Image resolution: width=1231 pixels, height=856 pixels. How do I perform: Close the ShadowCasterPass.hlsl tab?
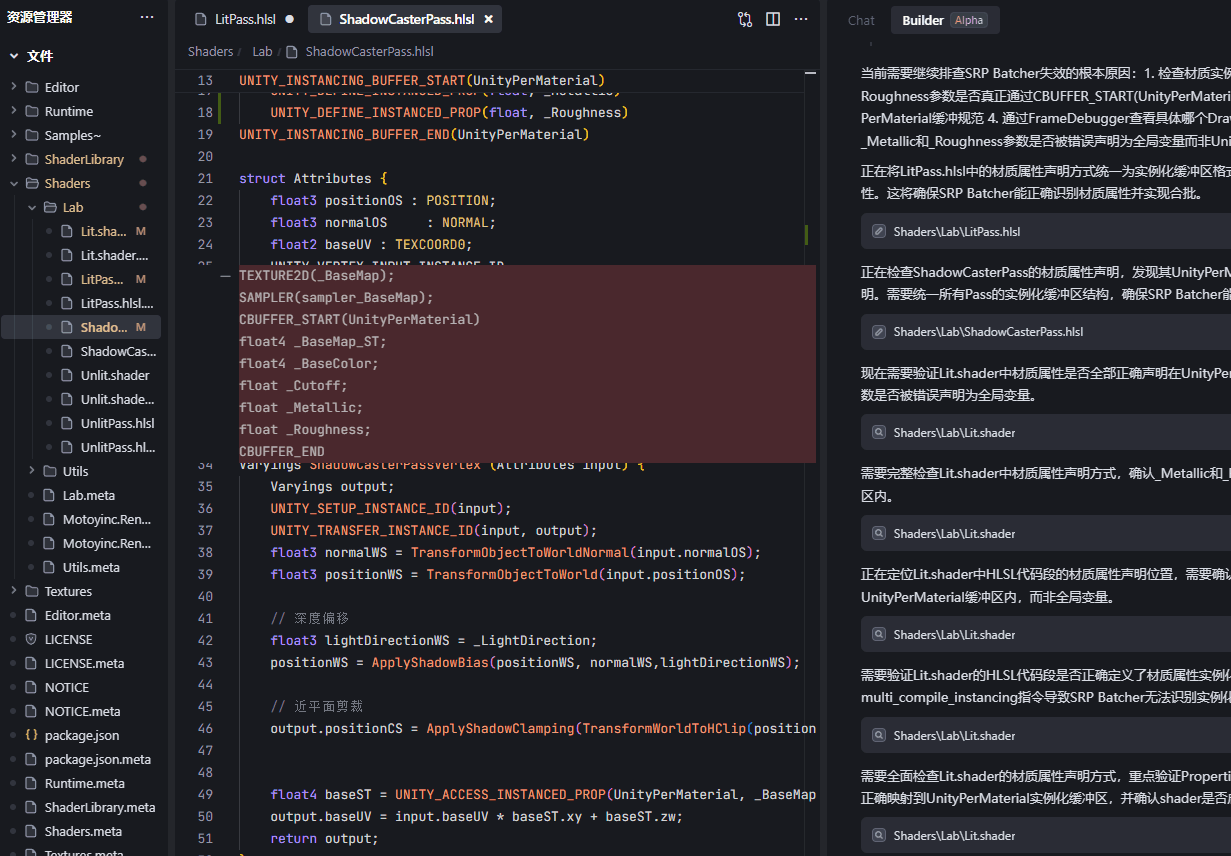(x=488, y=19)
